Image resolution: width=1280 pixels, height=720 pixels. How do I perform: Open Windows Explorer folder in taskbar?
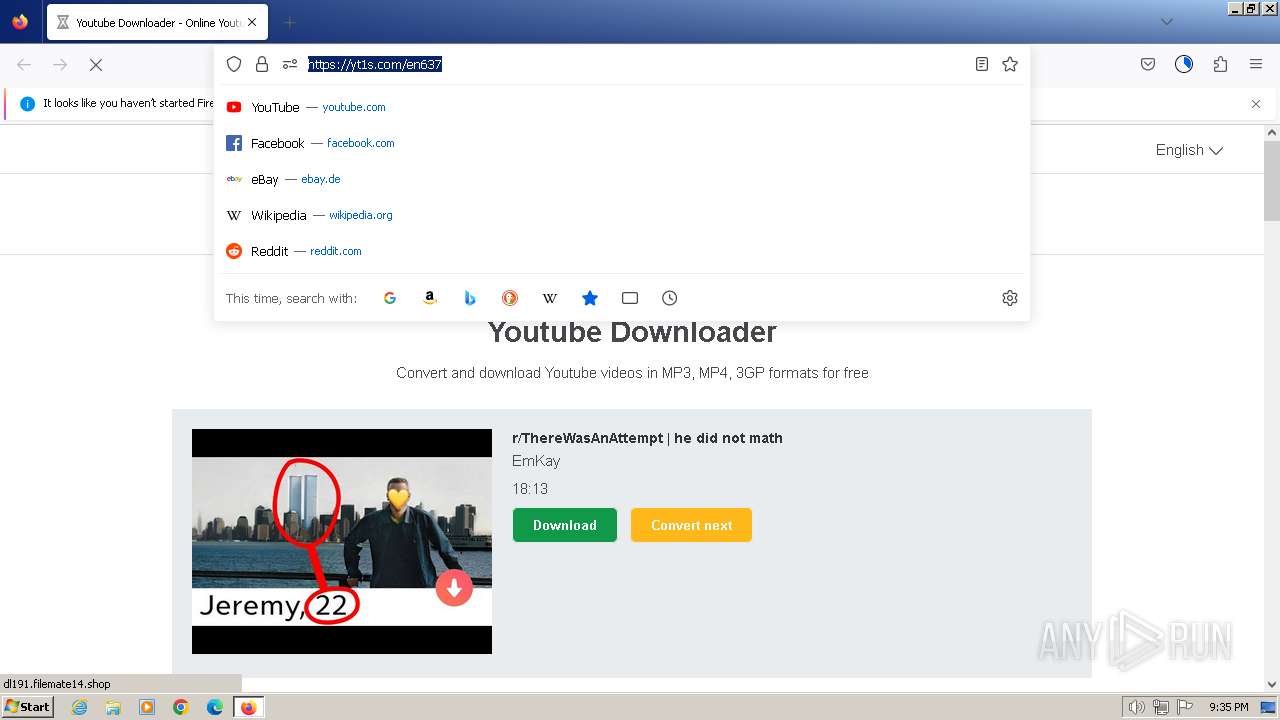[x=113, y=707]
